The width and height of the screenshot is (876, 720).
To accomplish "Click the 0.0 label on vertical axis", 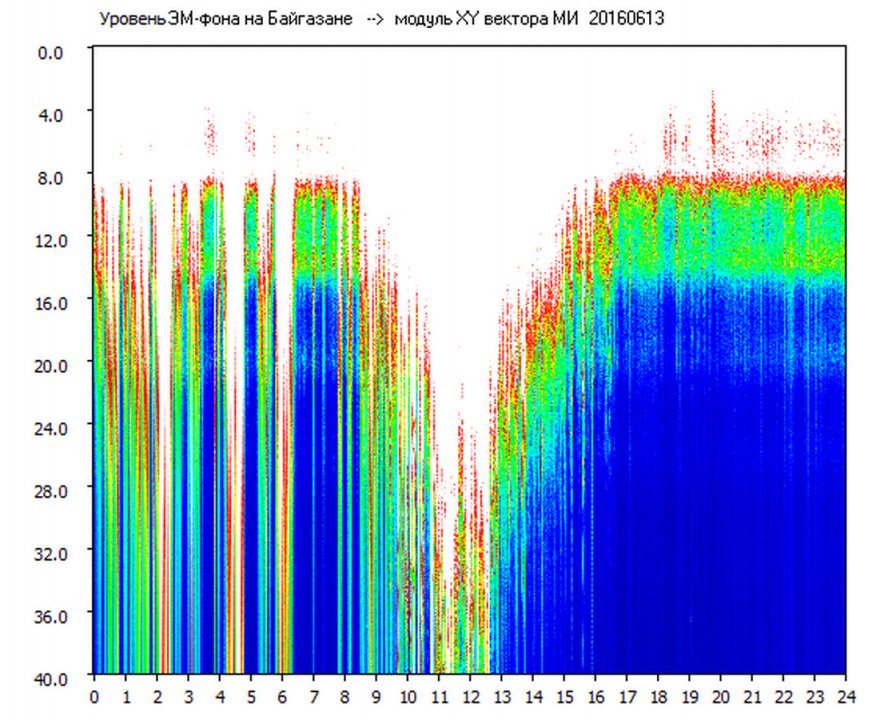I will (50, 53).
